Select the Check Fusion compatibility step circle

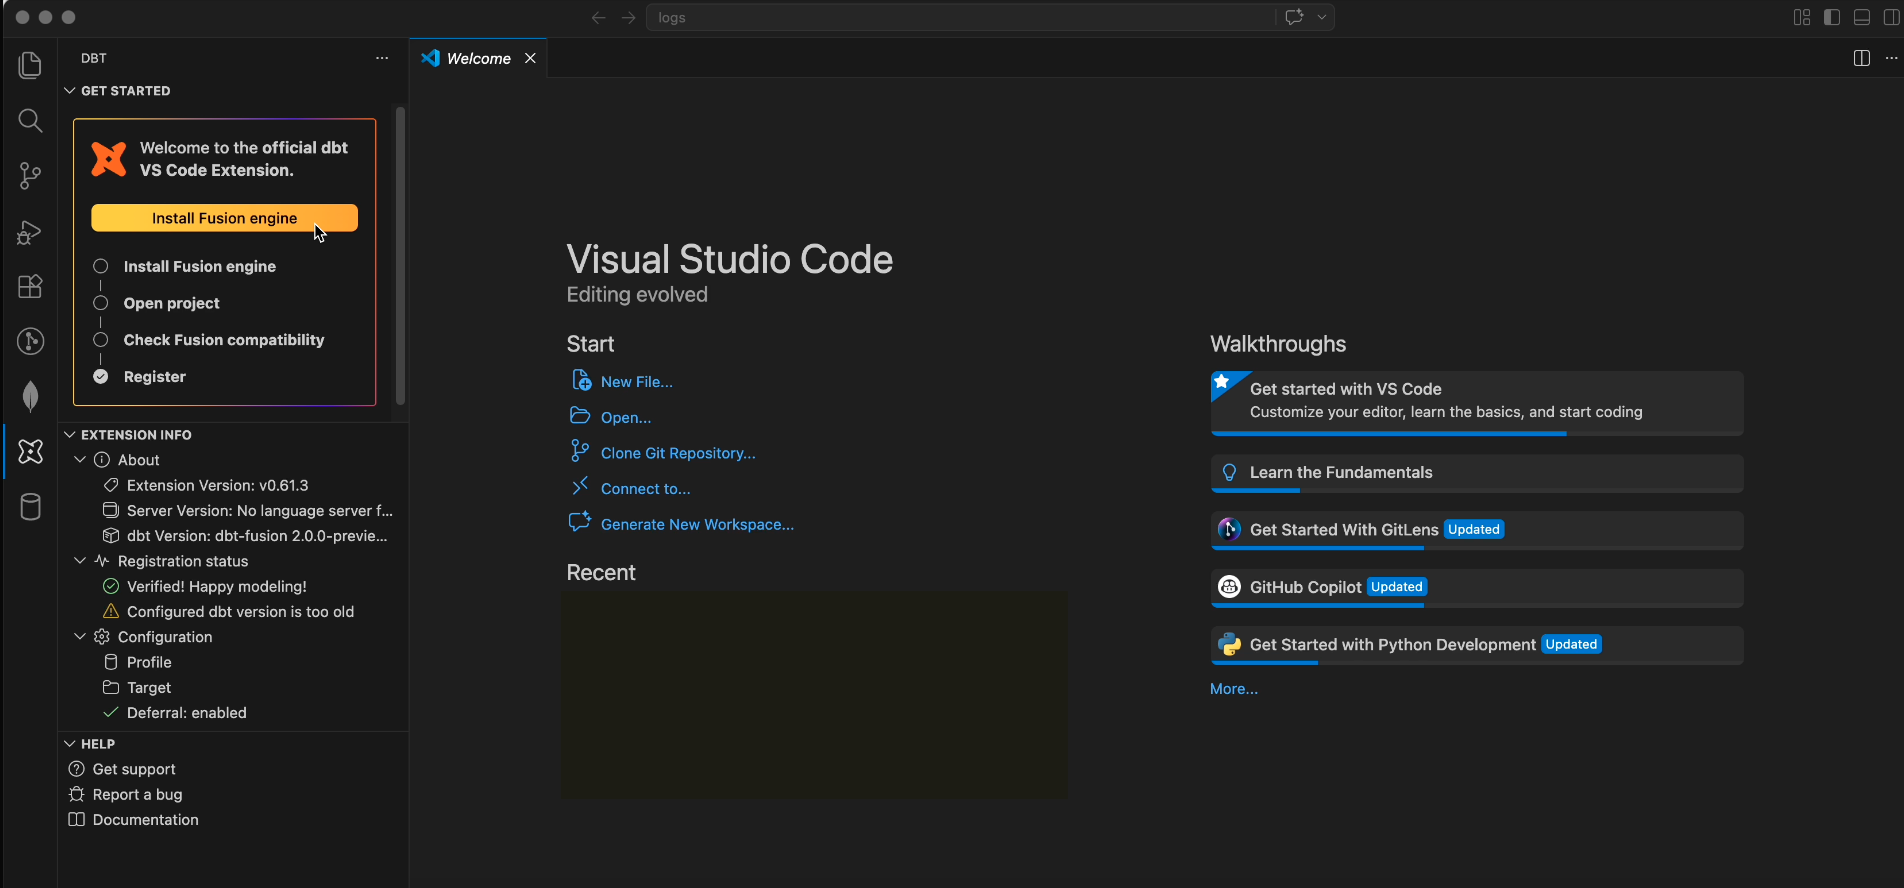100,340
